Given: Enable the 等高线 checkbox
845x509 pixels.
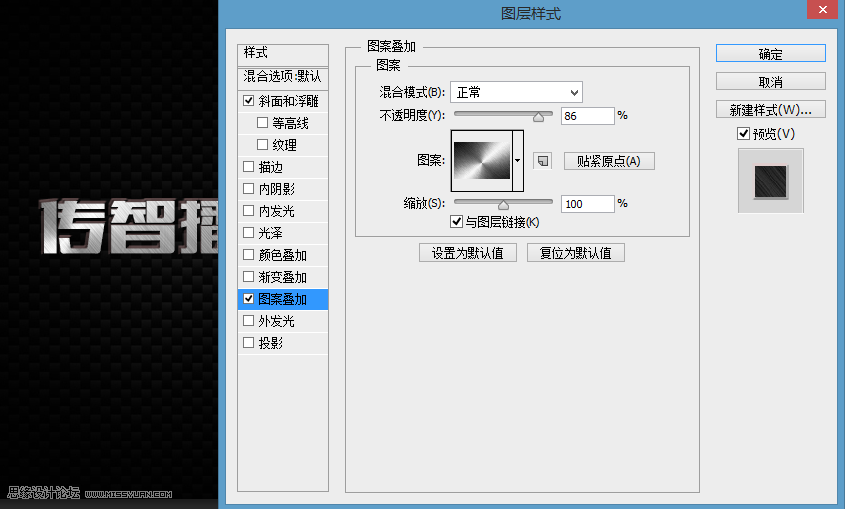Looking at the screenshot, I should click(x=262, y=123).
